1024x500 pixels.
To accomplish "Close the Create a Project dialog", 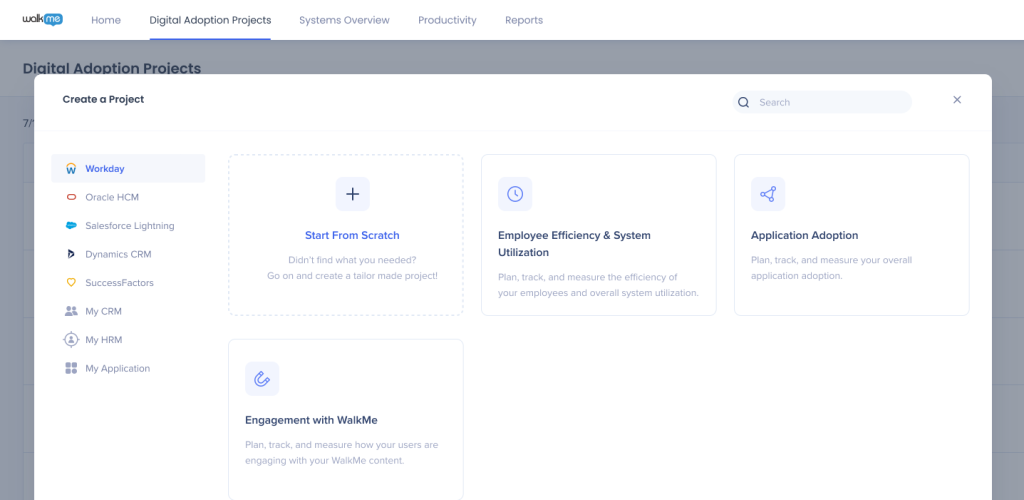I will (957, 100).
